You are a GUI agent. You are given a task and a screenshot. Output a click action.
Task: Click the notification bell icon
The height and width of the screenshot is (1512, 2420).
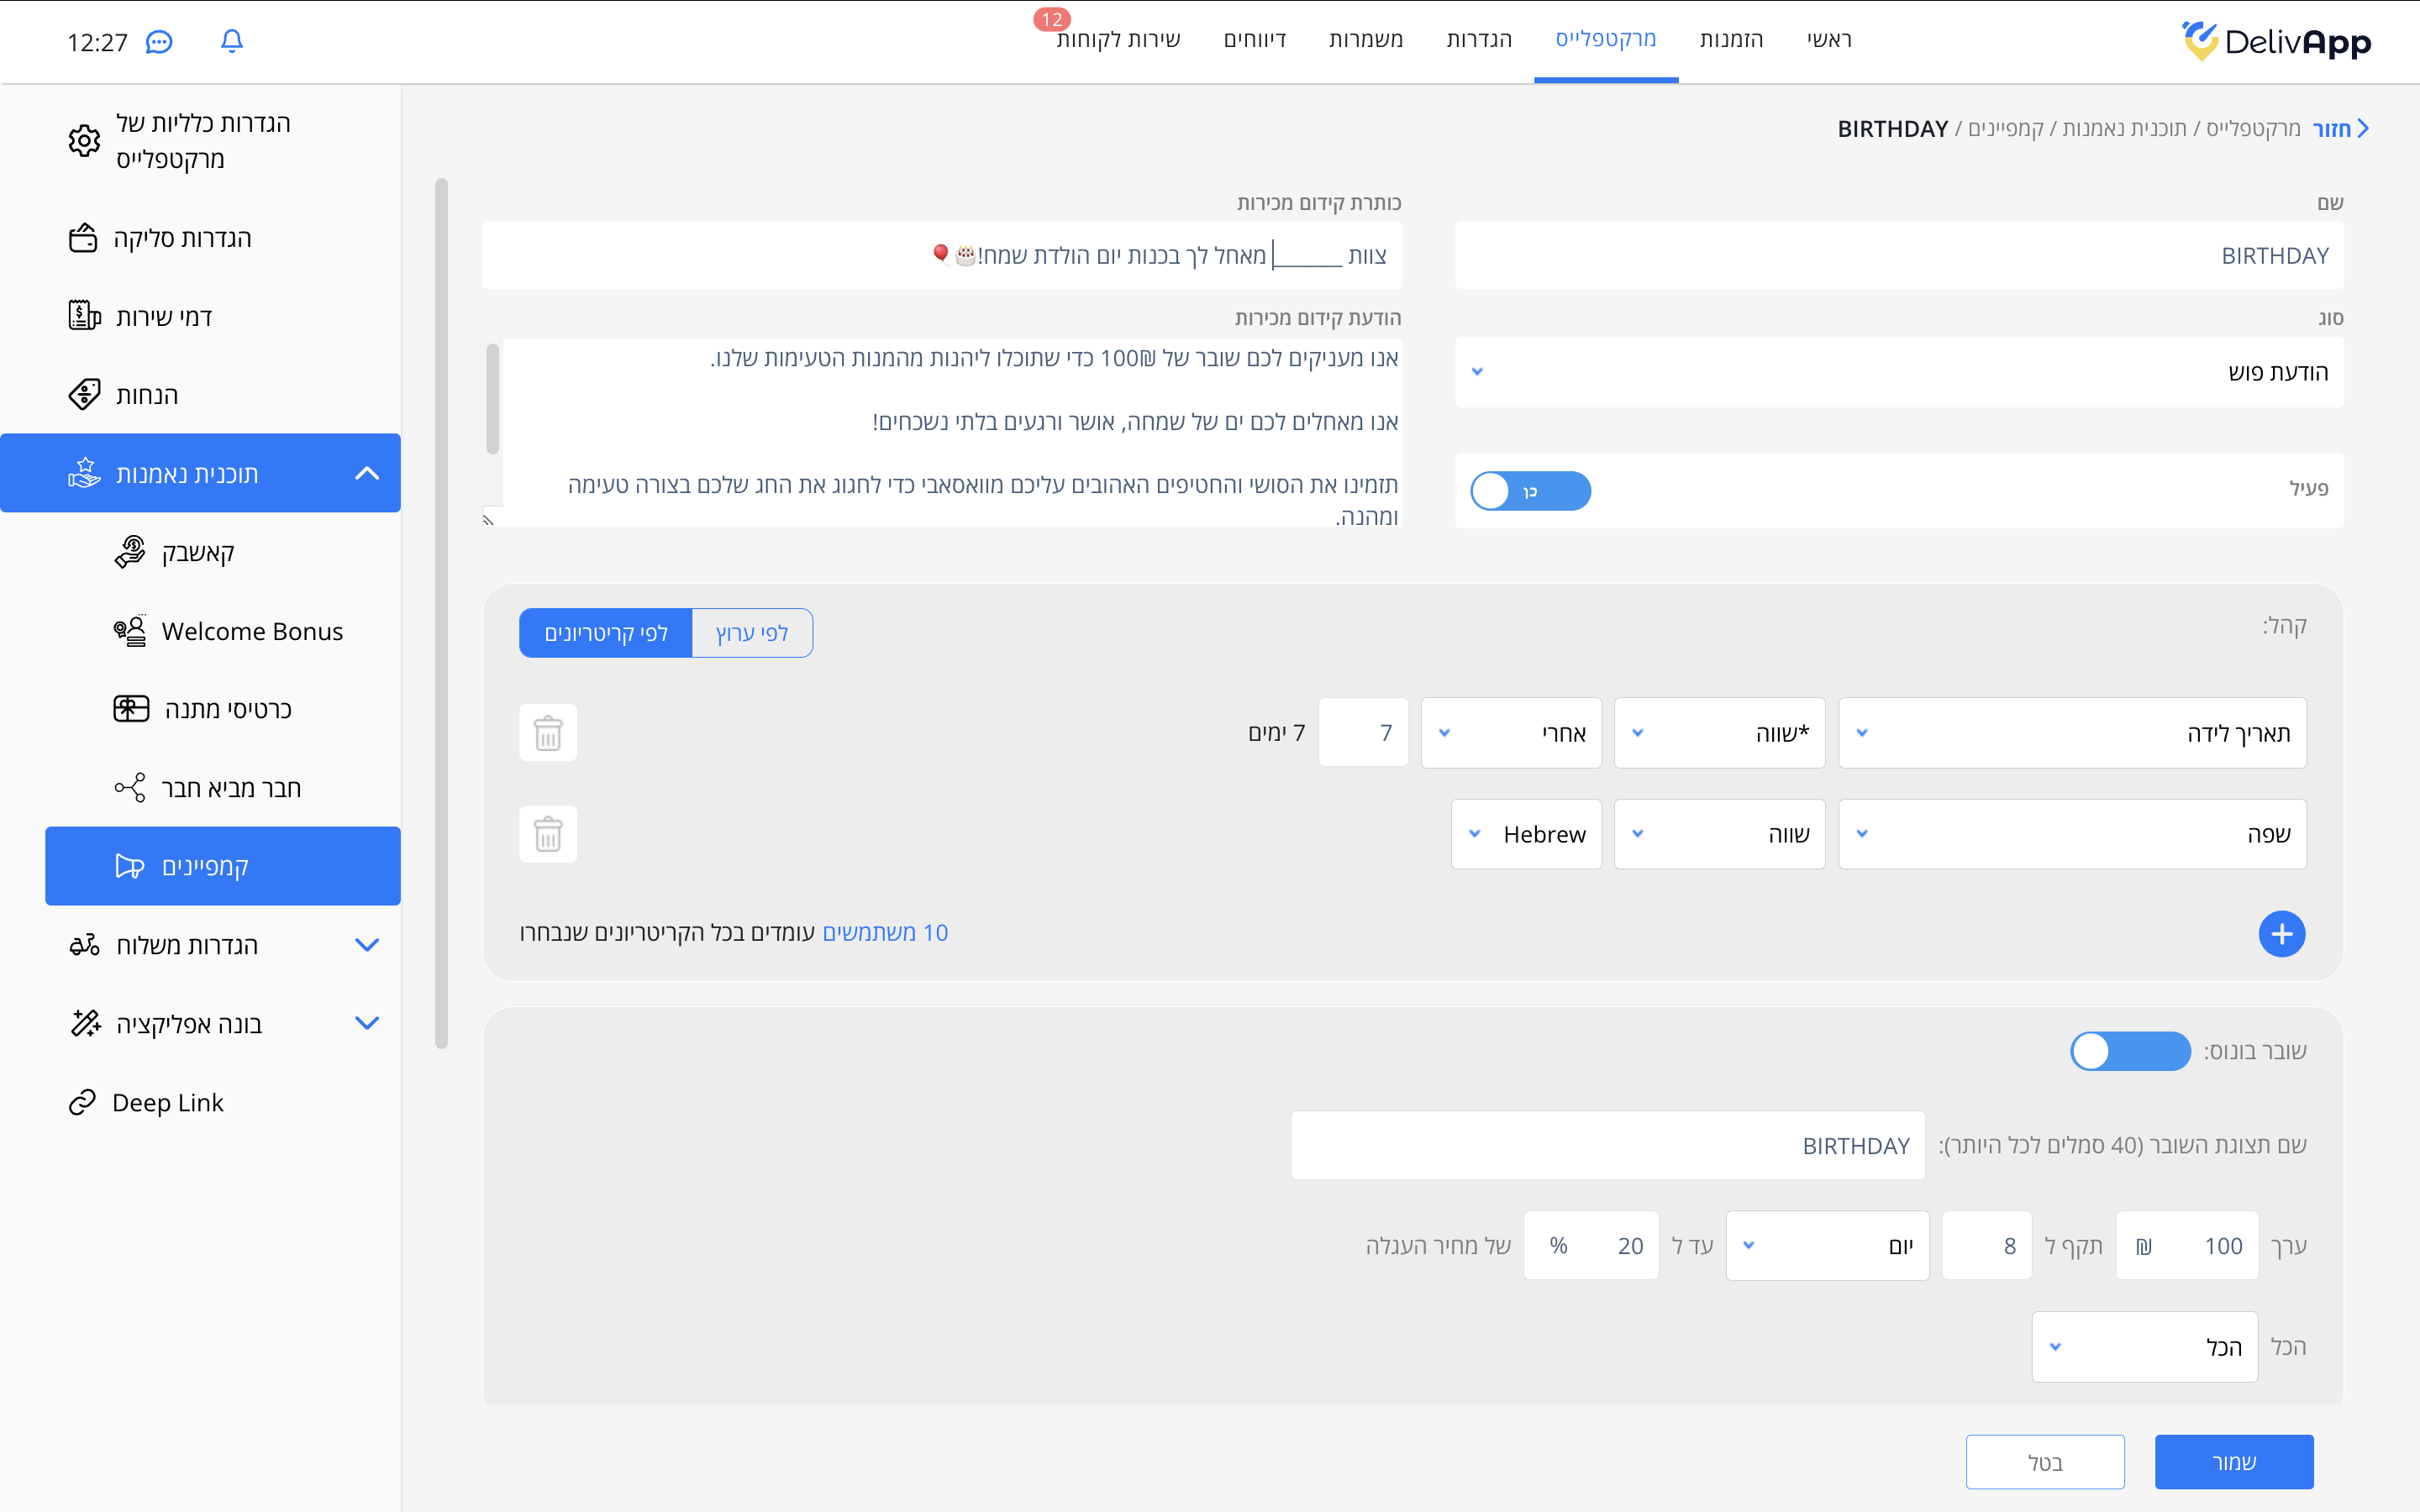click(x=231, y=41)
